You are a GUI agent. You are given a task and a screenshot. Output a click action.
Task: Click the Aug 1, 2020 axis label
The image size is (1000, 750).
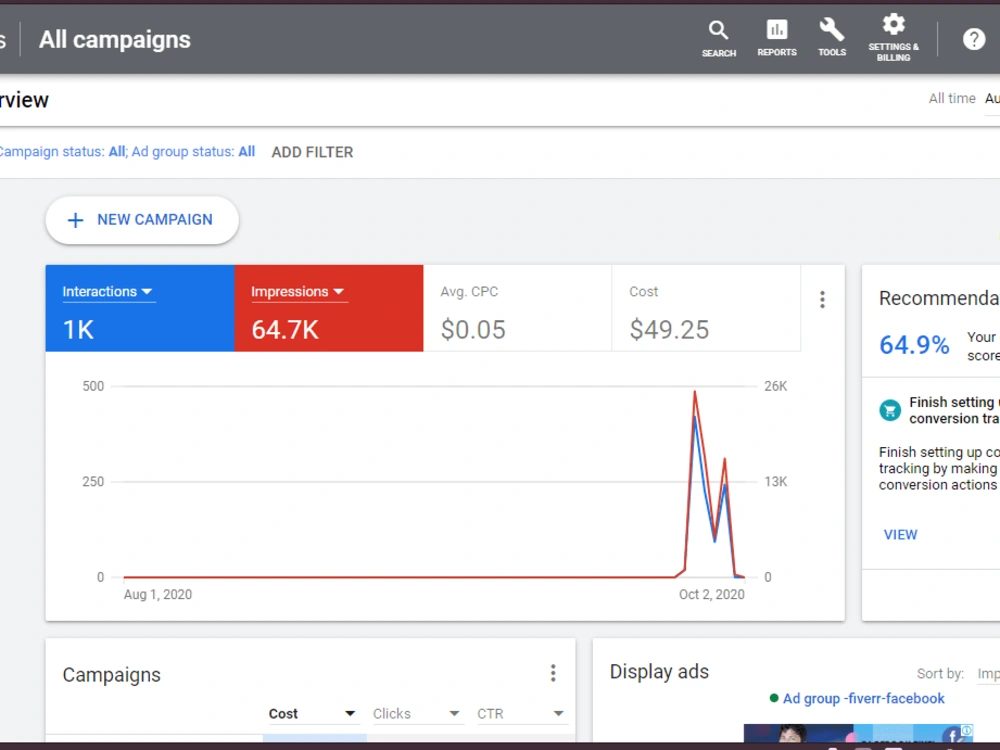coord(158,594)
